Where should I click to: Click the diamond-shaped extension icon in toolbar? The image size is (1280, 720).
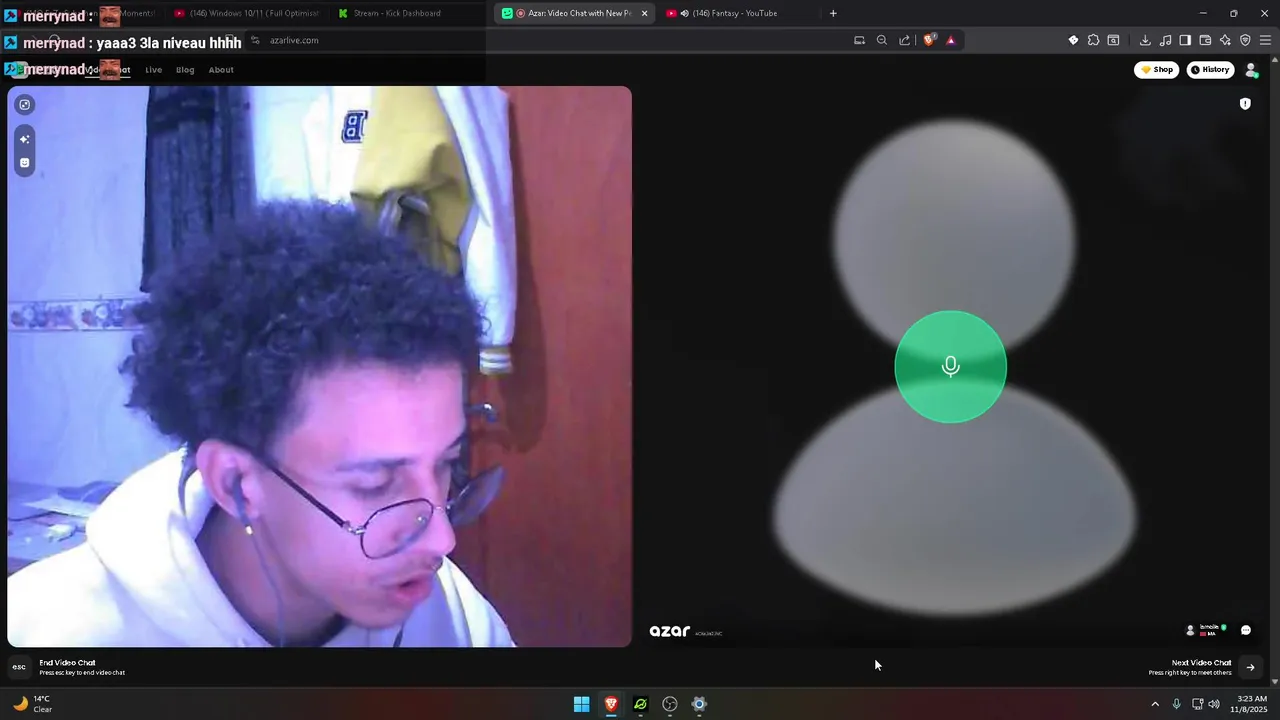pyautogui.click(x=1073, y=40)
